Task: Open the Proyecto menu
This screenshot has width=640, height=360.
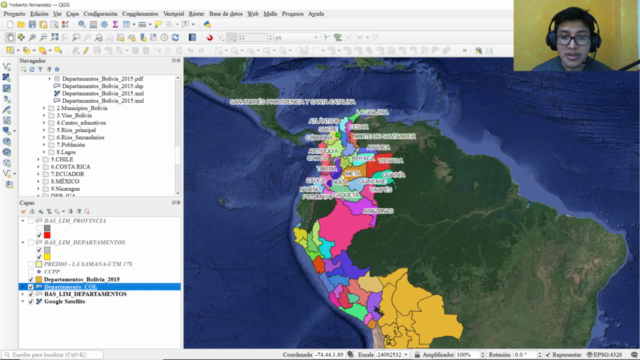Action: pos(14,14)
